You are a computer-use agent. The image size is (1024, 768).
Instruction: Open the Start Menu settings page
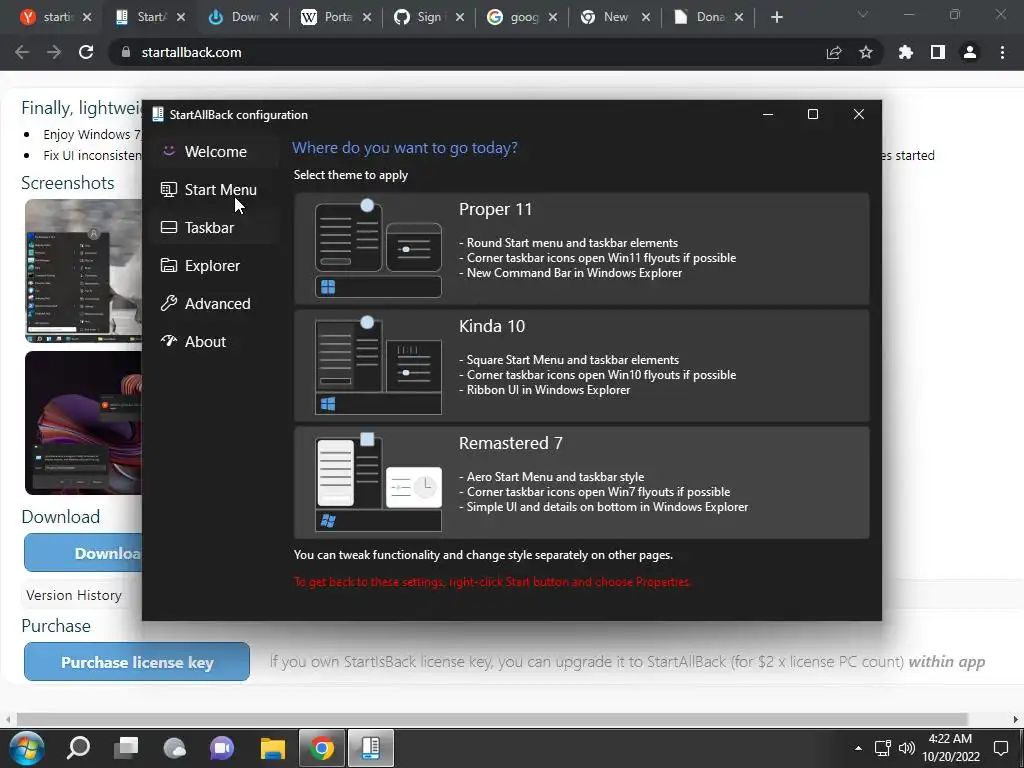coord(214,189)
